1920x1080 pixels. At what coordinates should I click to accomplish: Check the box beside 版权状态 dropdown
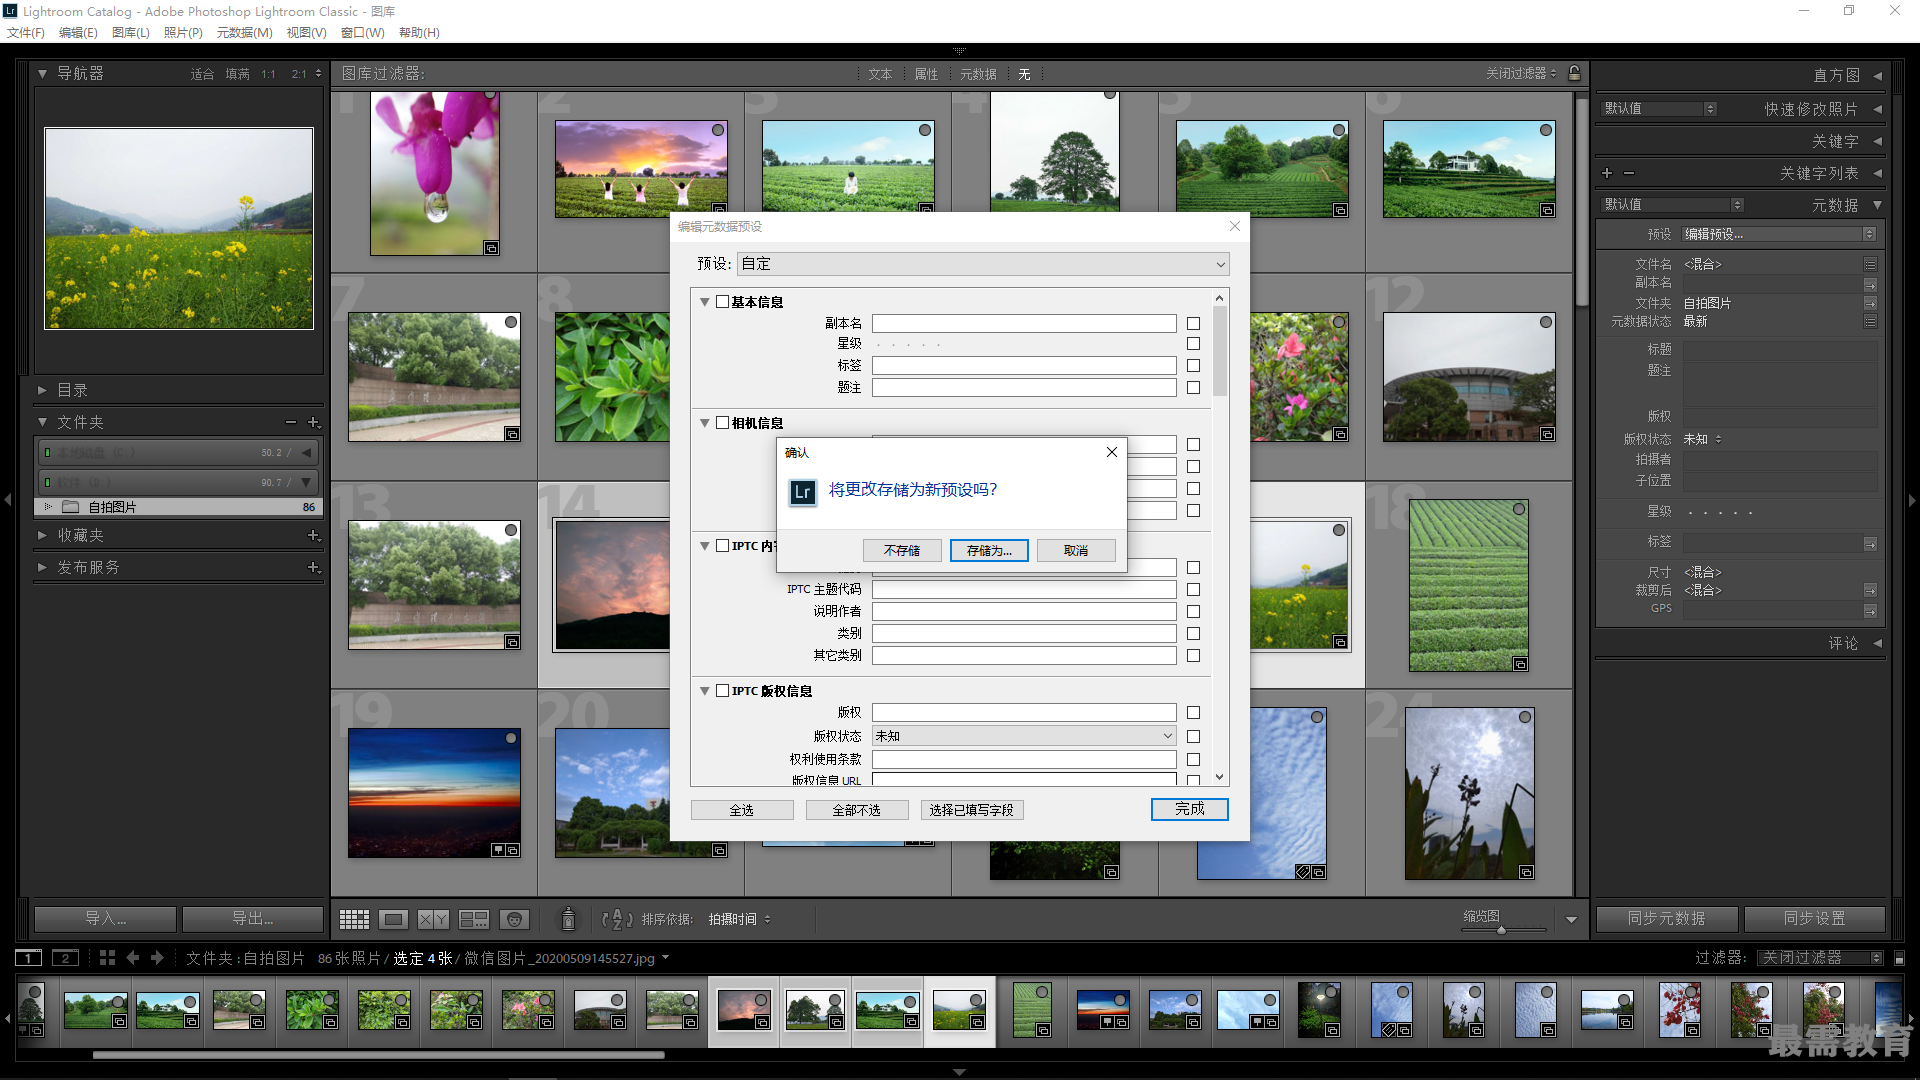1193,736
